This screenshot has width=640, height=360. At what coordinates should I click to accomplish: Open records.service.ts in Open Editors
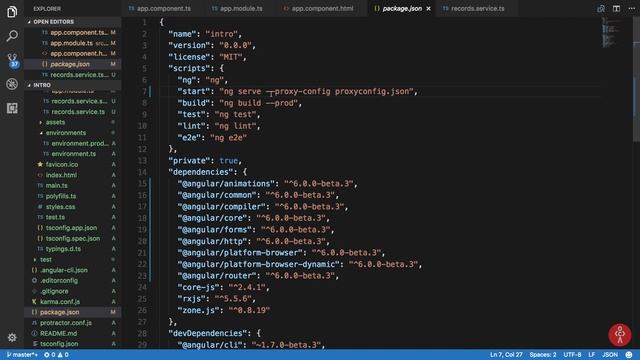73,75
